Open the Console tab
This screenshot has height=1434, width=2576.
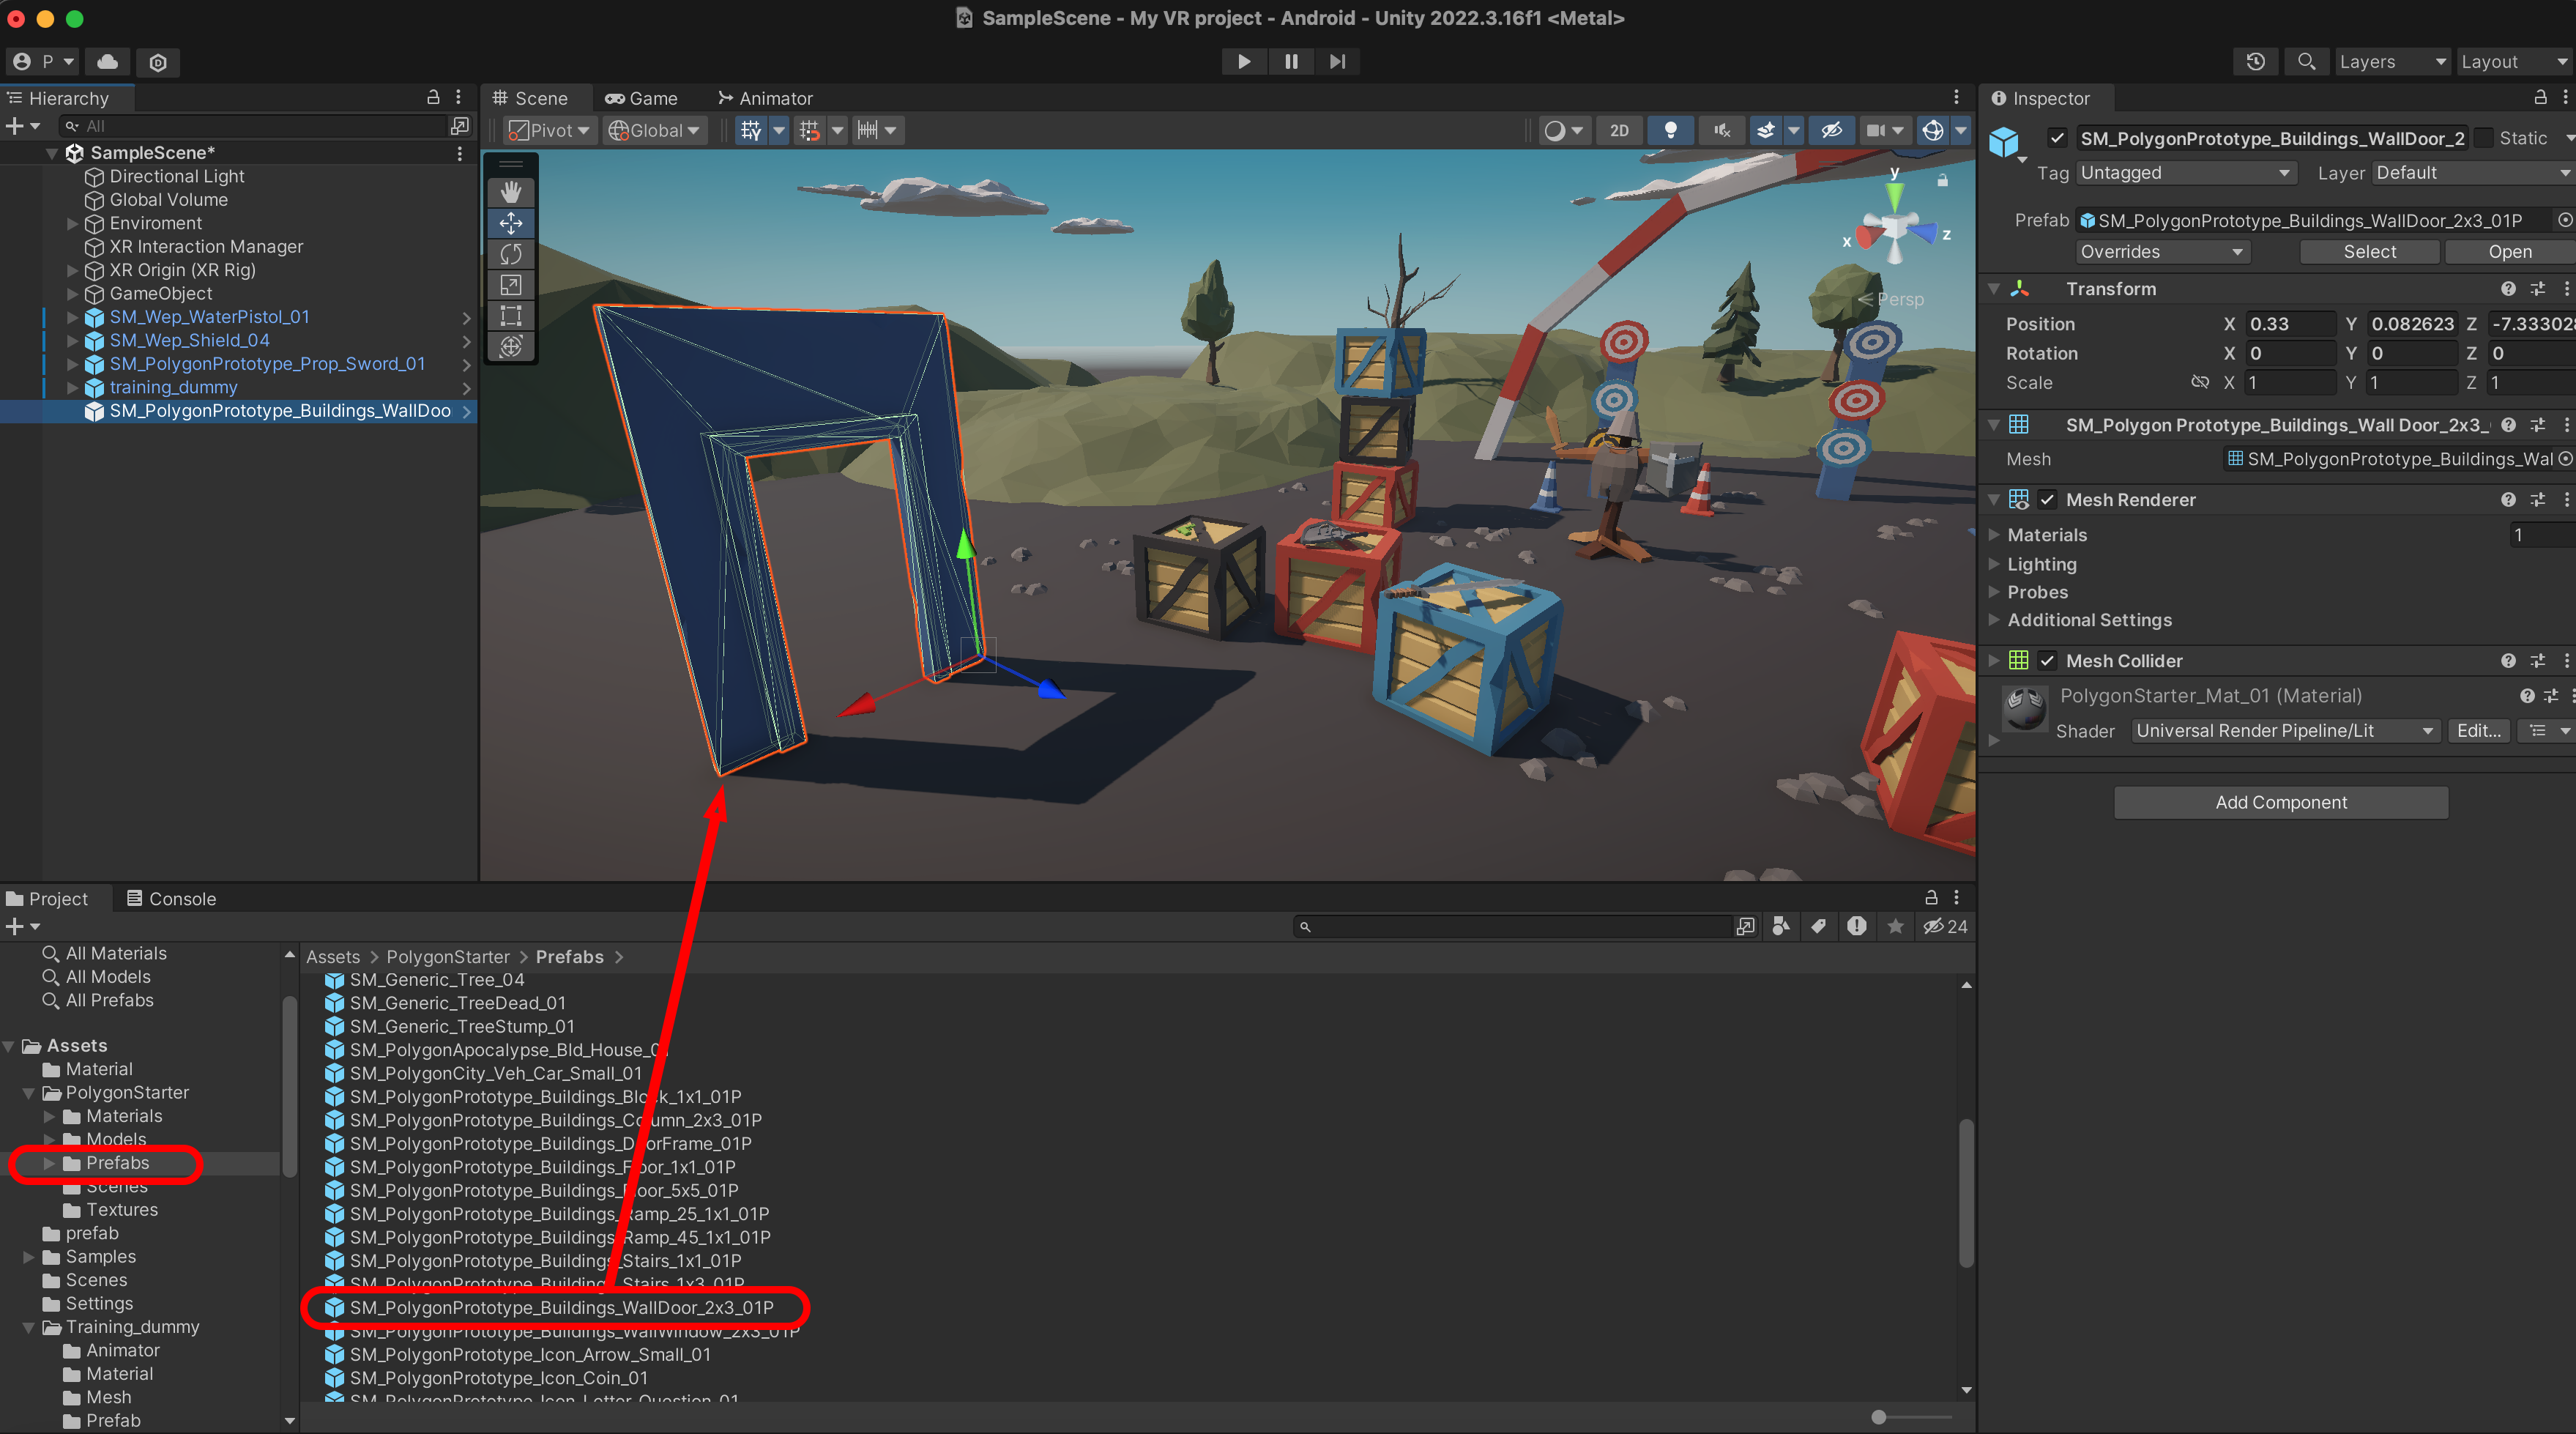pos(172,898)
